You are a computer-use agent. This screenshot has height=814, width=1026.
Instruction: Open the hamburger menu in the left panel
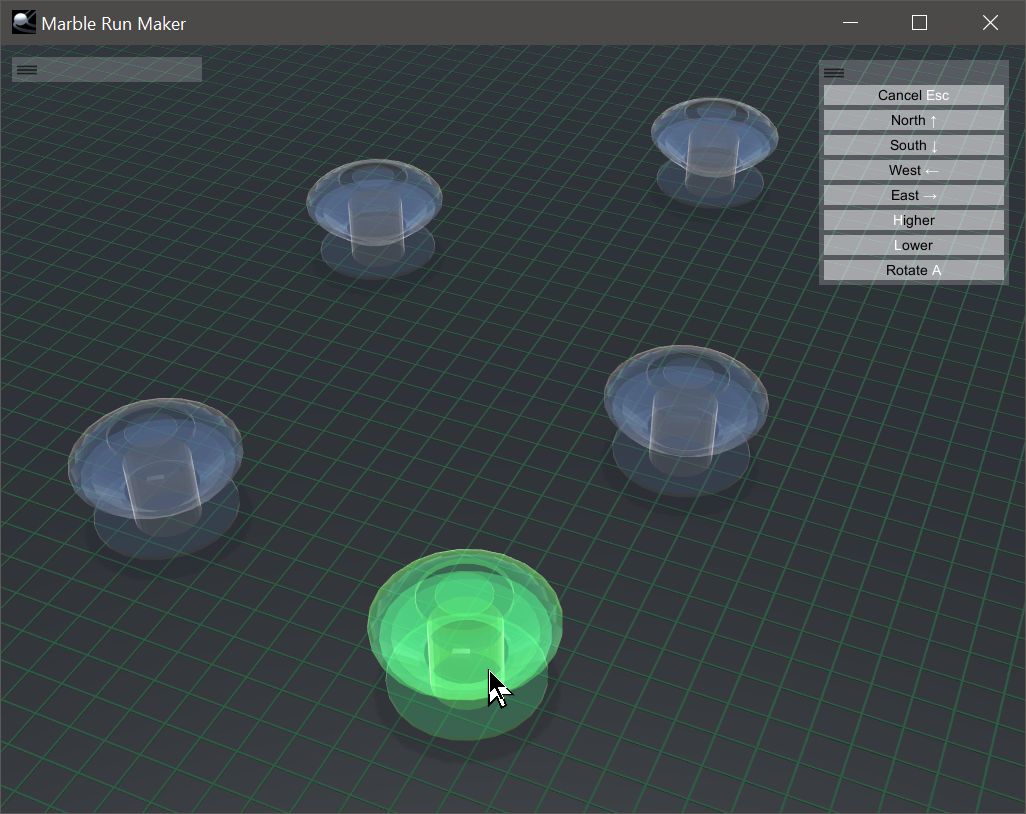tap(27, 70)
